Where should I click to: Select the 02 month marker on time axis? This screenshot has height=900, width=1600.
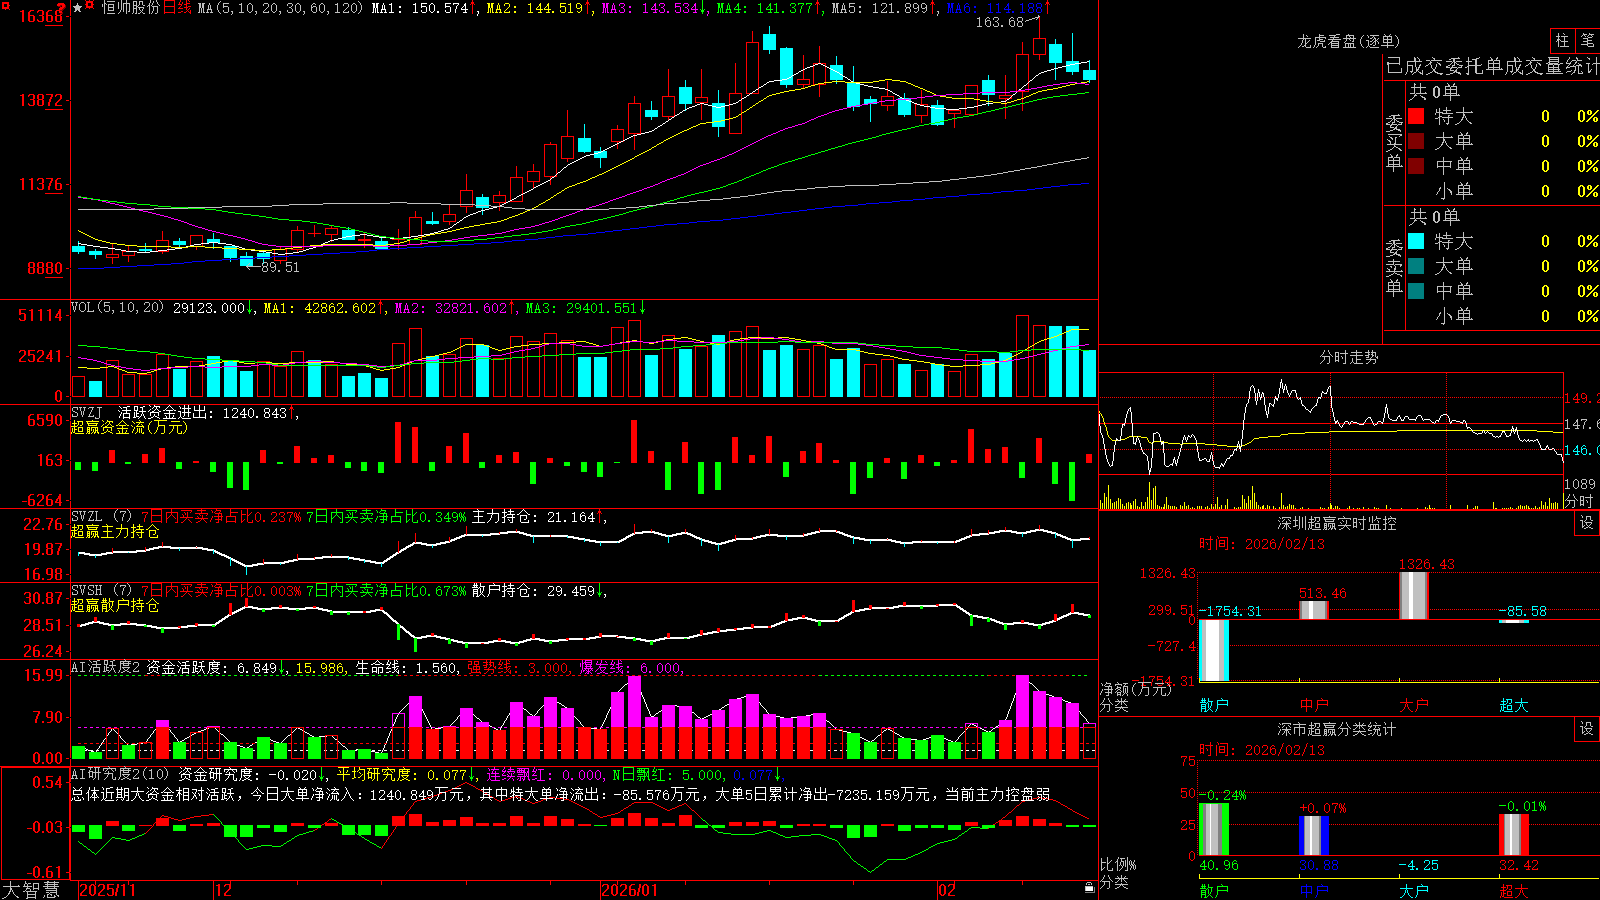(947, 890)
